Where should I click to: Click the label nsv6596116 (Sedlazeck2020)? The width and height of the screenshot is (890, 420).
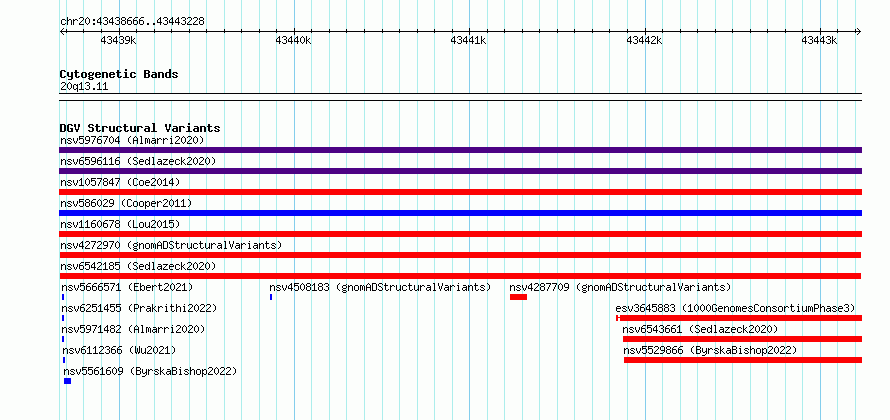pyautogui.click(x=138, y=161)
